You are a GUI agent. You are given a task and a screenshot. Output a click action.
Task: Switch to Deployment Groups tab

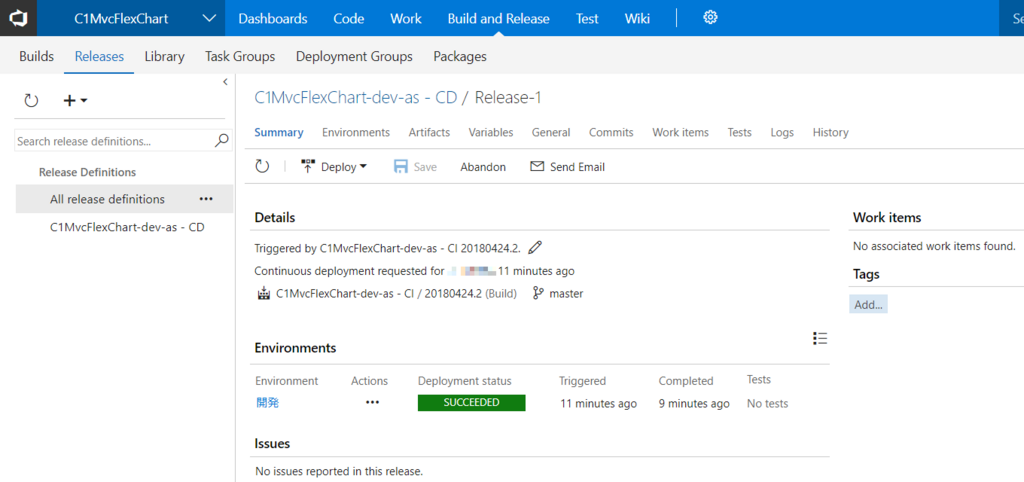tap(354, 56)
